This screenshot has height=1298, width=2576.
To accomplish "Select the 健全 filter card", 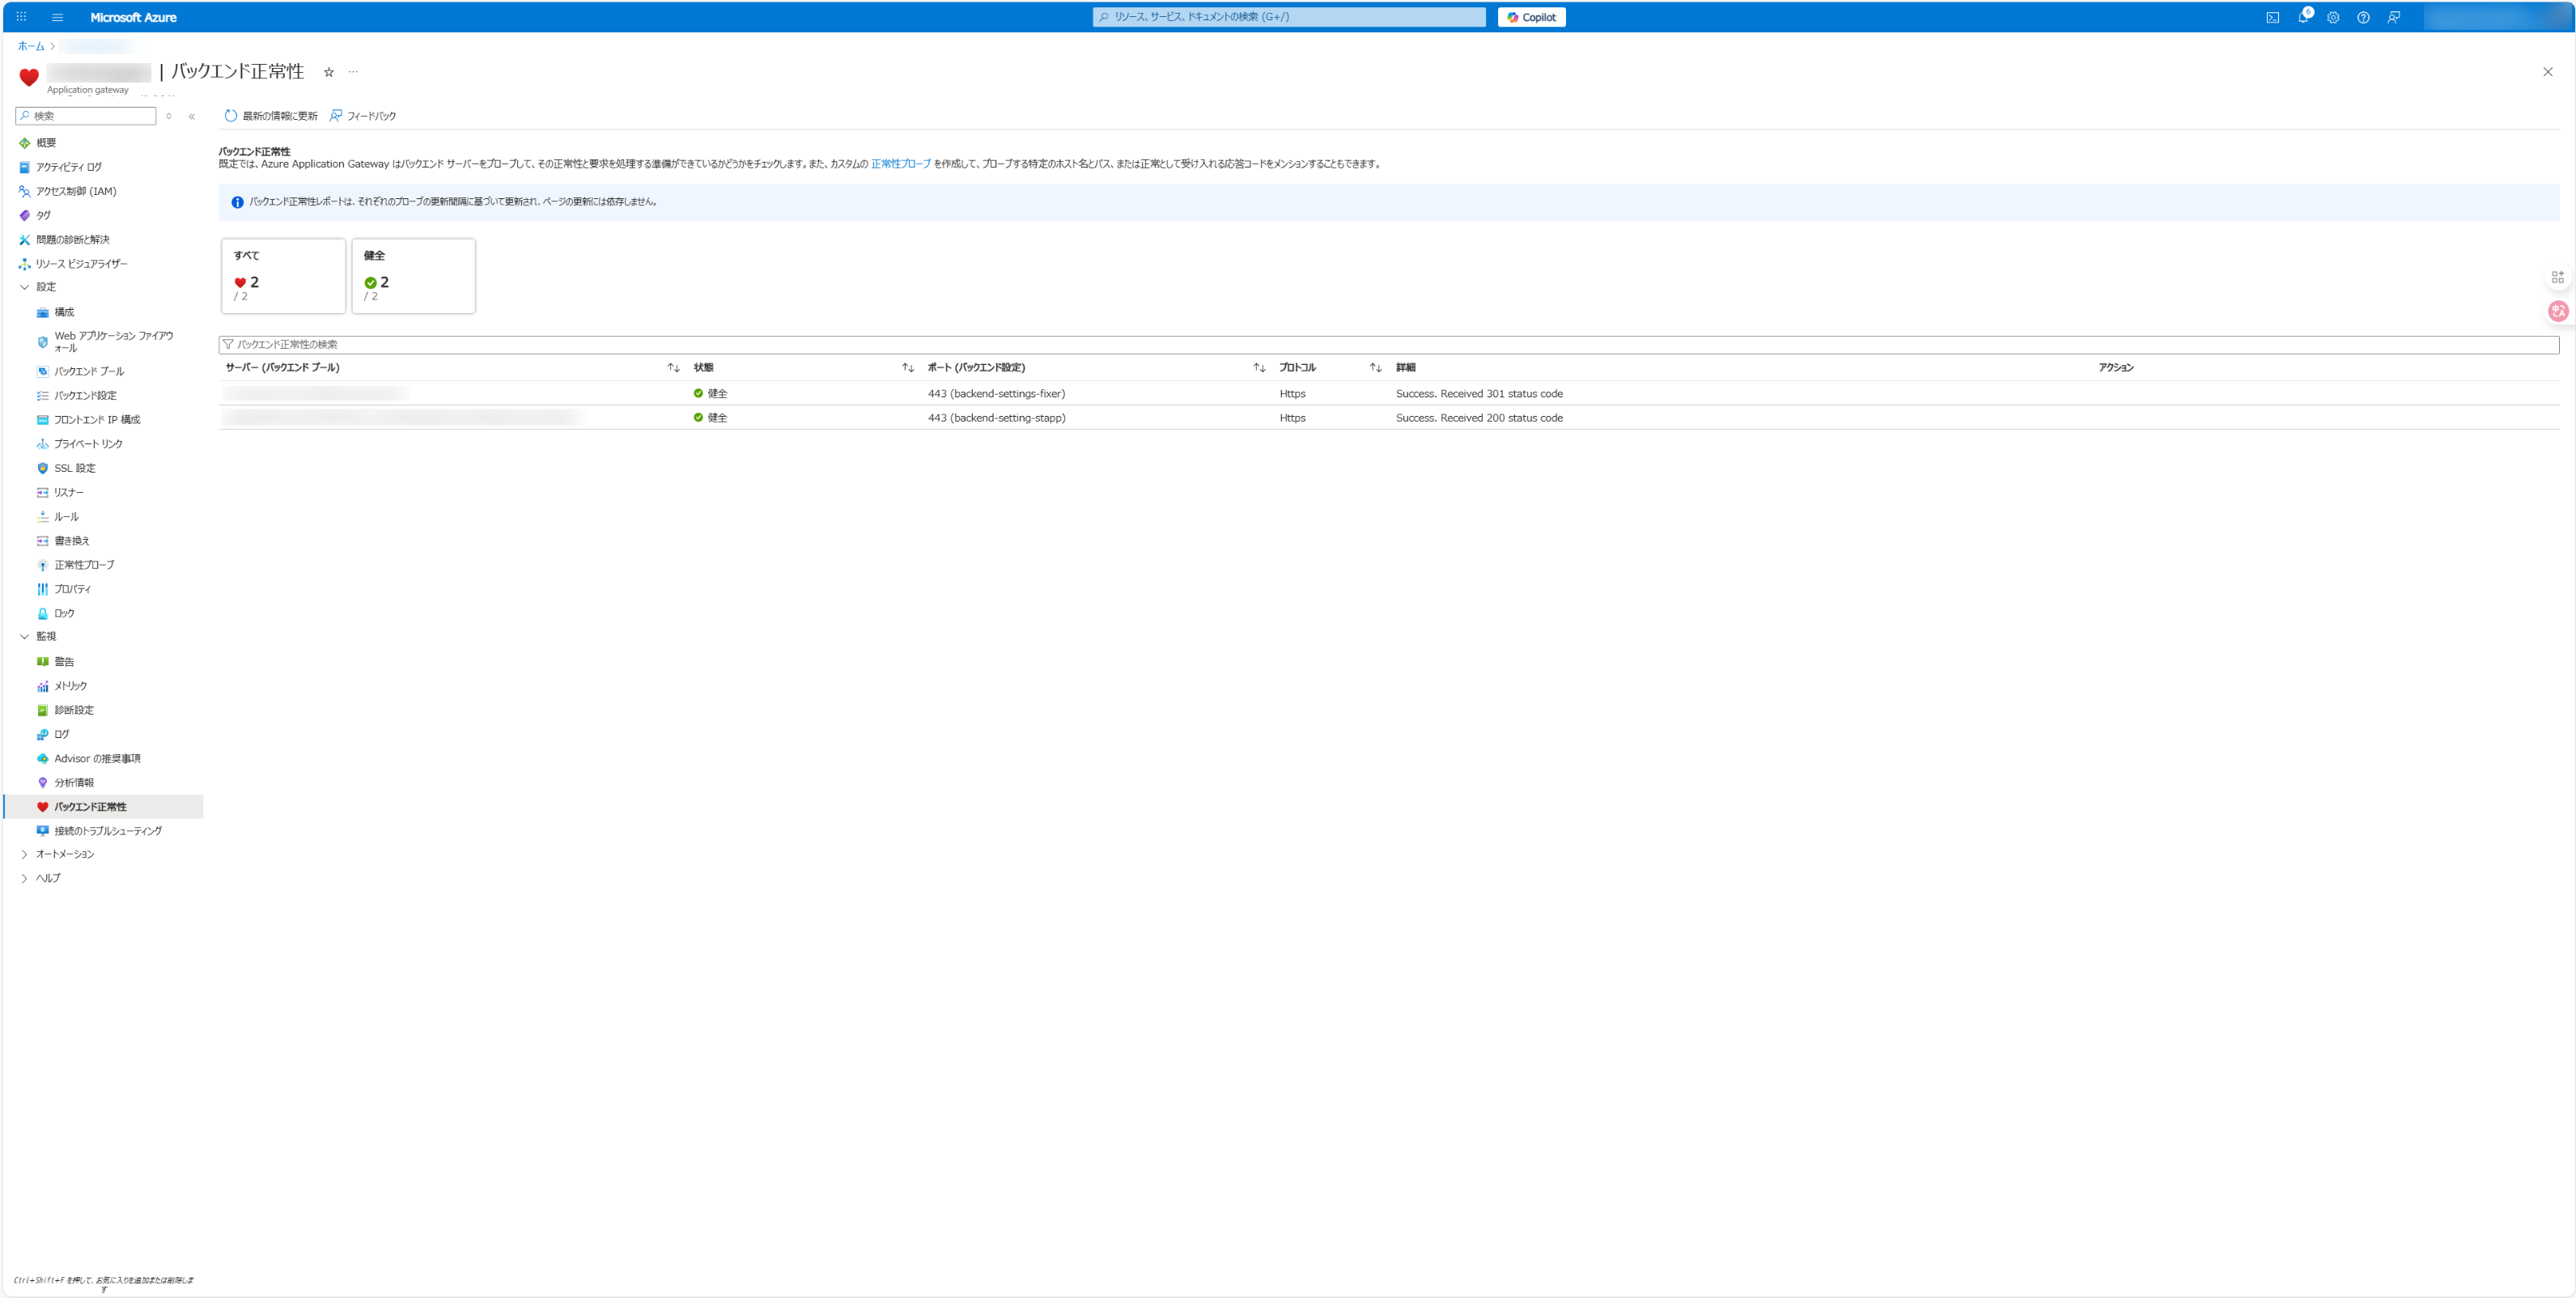I will click(413, 276).
